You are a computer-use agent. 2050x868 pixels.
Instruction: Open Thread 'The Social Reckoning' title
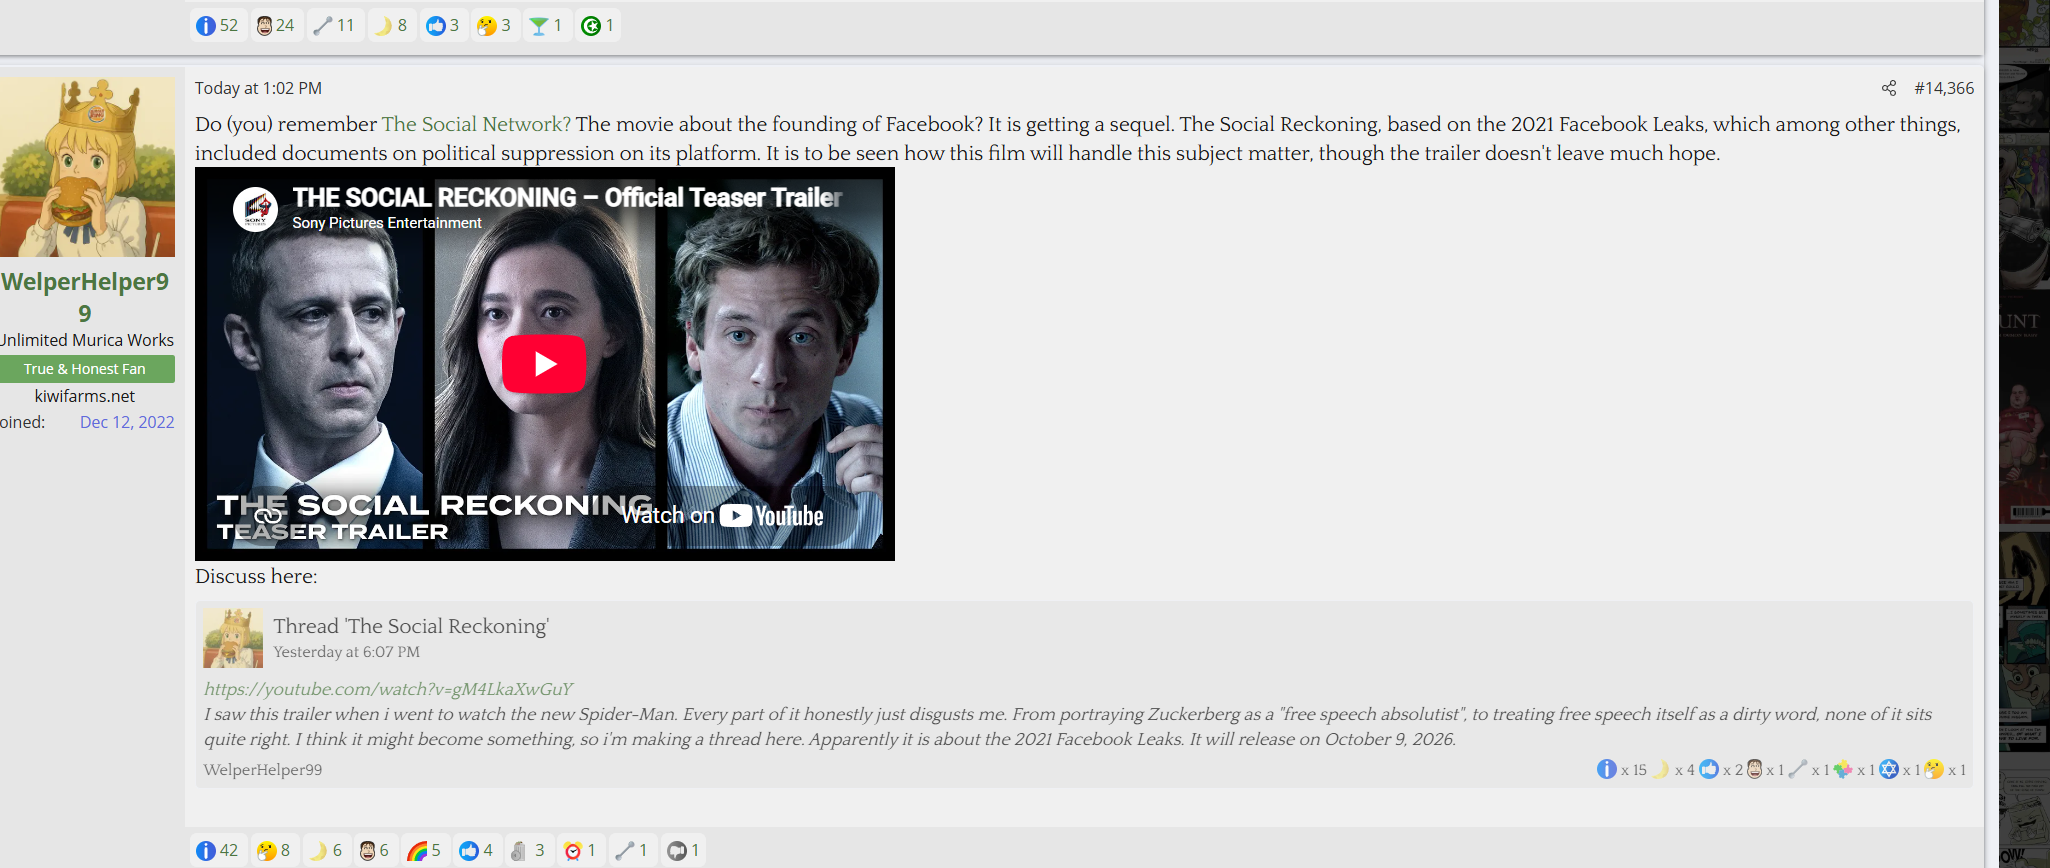click(411, 626)
